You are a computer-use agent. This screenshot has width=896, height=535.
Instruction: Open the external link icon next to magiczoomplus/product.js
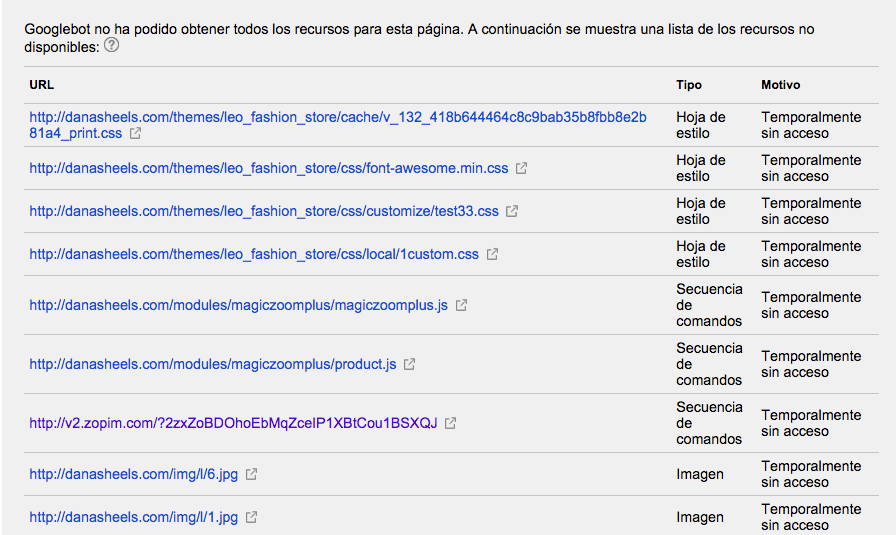click(409, 364)
